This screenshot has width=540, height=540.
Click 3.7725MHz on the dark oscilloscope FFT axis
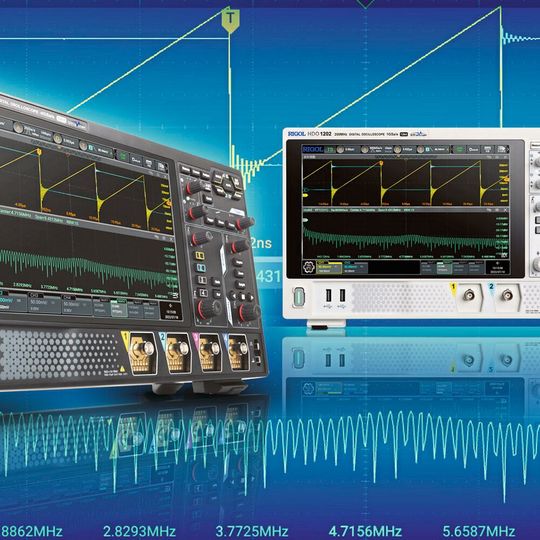click(x=49, y=287)
